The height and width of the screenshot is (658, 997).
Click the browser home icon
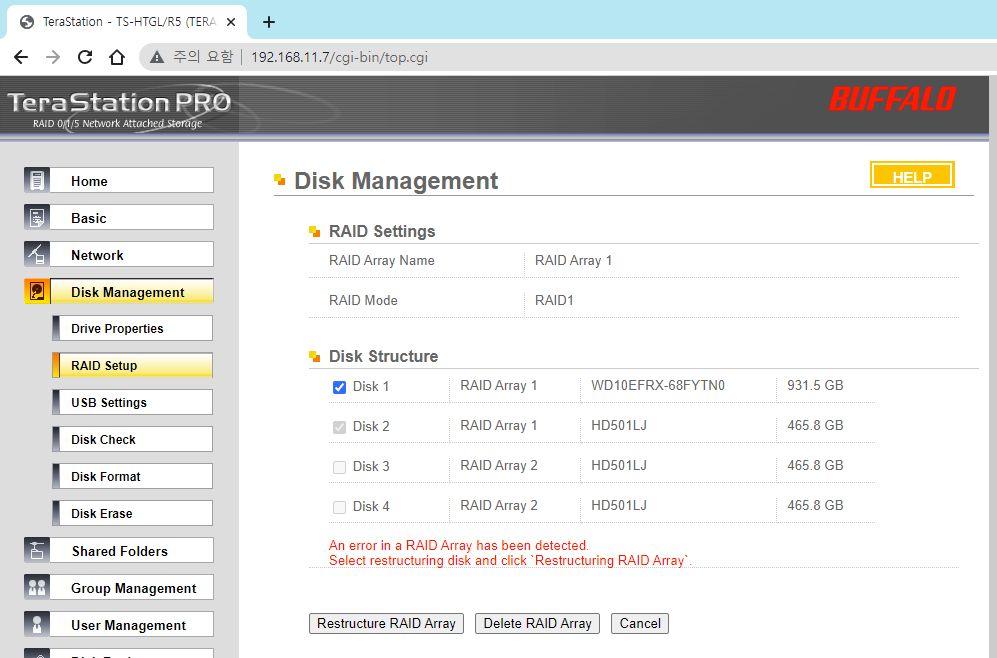click(x=117, y=57)
